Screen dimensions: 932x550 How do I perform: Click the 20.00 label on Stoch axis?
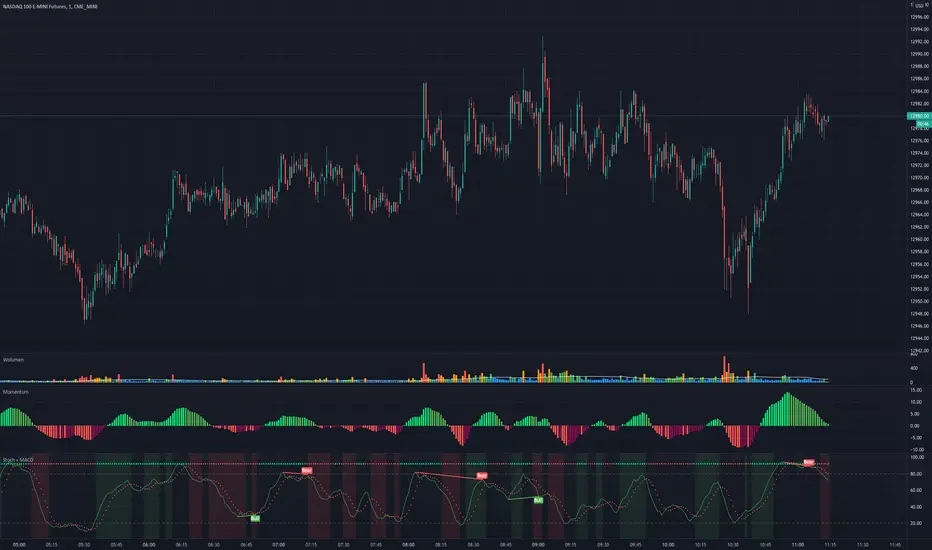pyautogui.click(x=917, y=523)
